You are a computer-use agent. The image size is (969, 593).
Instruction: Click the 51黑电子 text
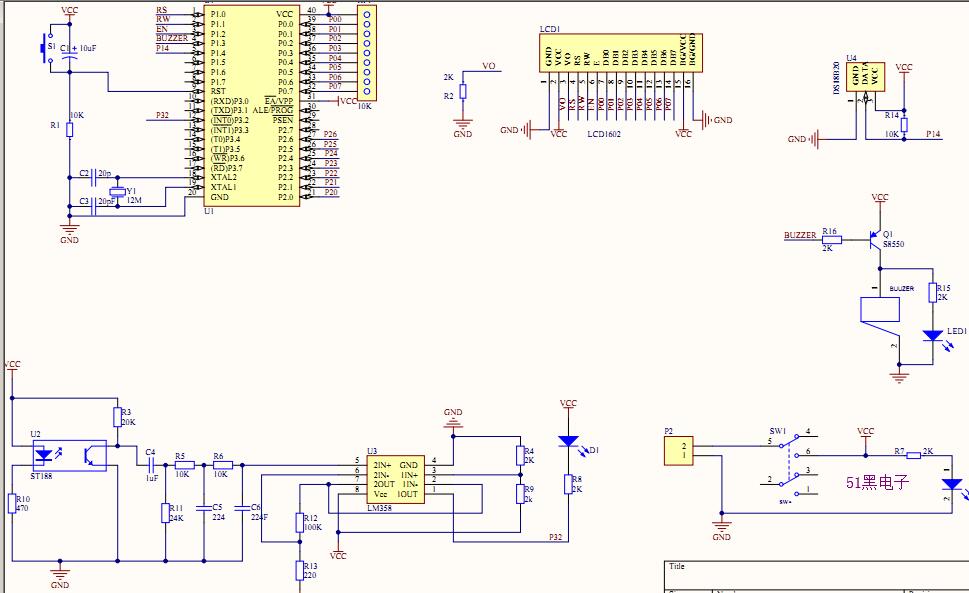[x=878, y=482]
